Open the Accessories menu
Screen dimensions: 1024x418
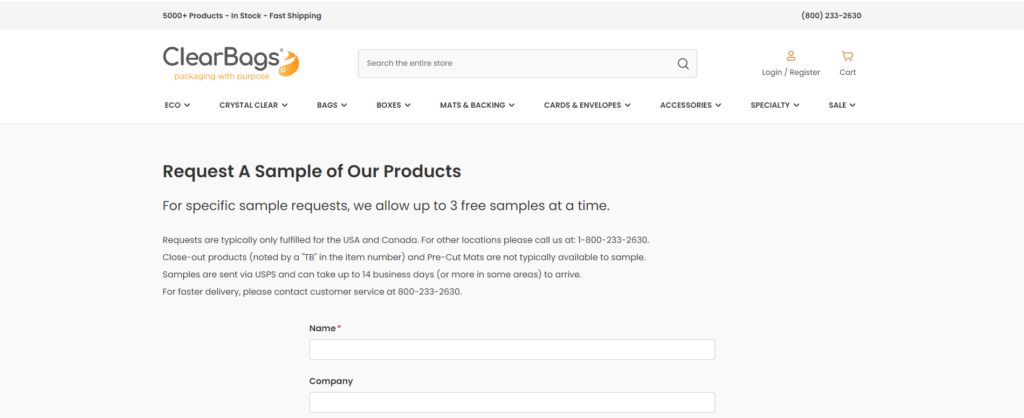click(690, 105)
